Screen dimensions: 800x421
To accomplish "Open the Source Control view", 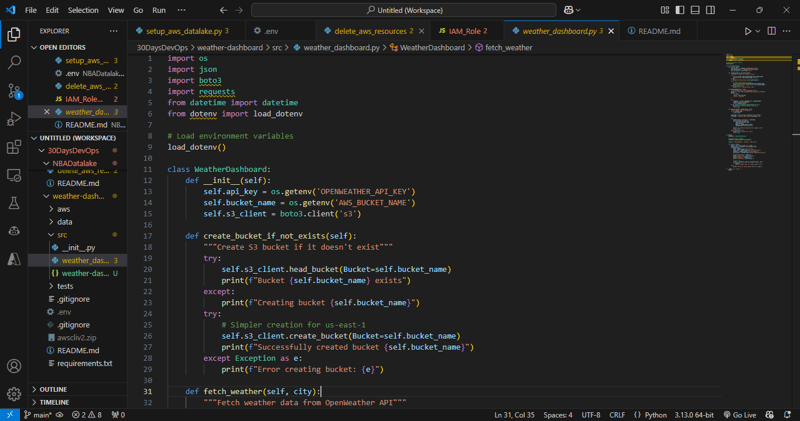I will coord(14,91).
